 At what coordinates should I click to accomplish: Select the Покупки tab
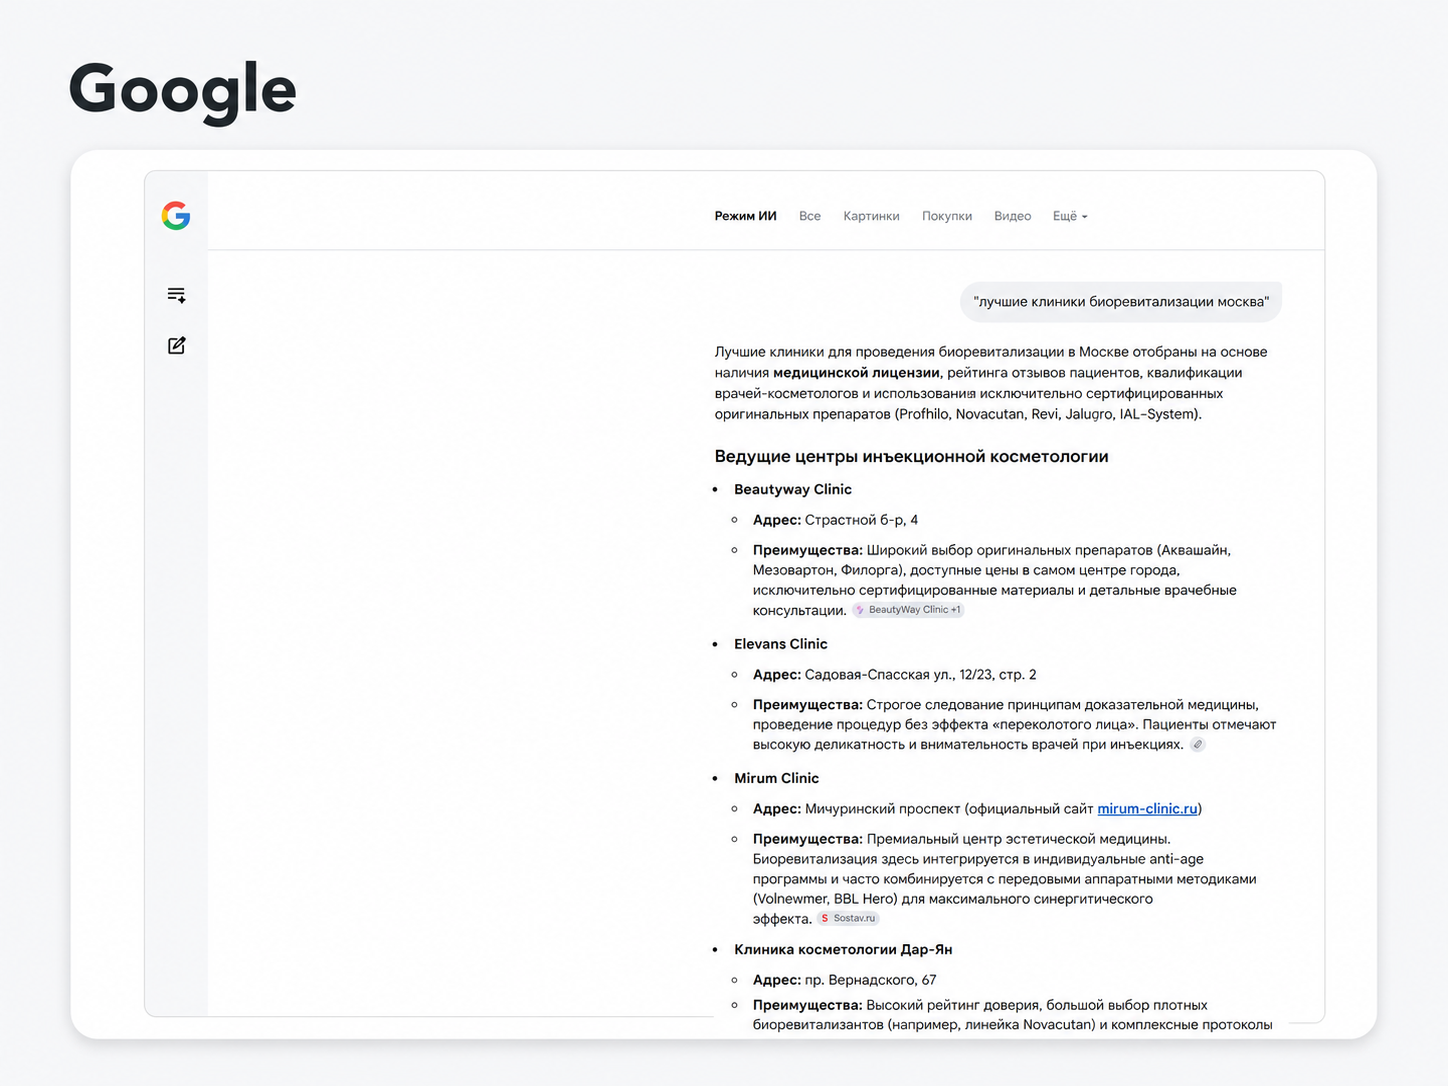pyautogui.click(x=947, y=216)
